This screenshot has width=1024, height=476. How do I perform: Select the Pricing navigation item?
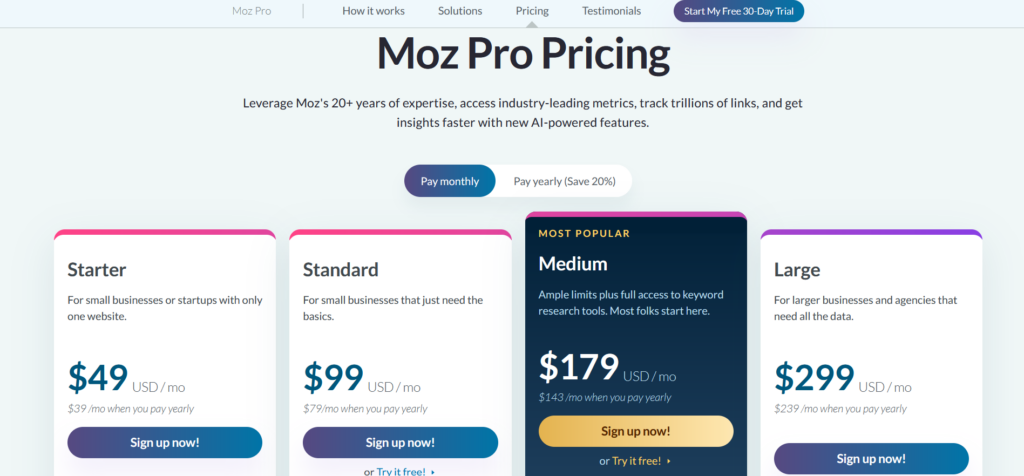click(x=532, y=11)
